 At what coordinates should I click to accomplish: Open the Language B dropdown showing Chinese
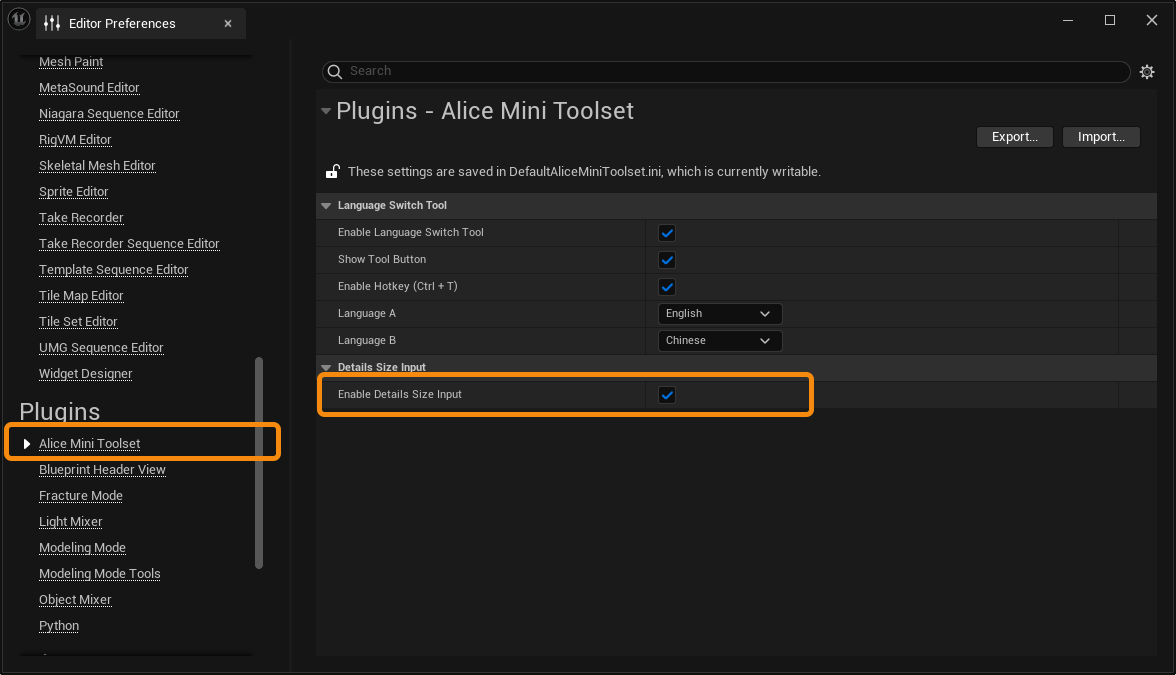pos(719,340)
